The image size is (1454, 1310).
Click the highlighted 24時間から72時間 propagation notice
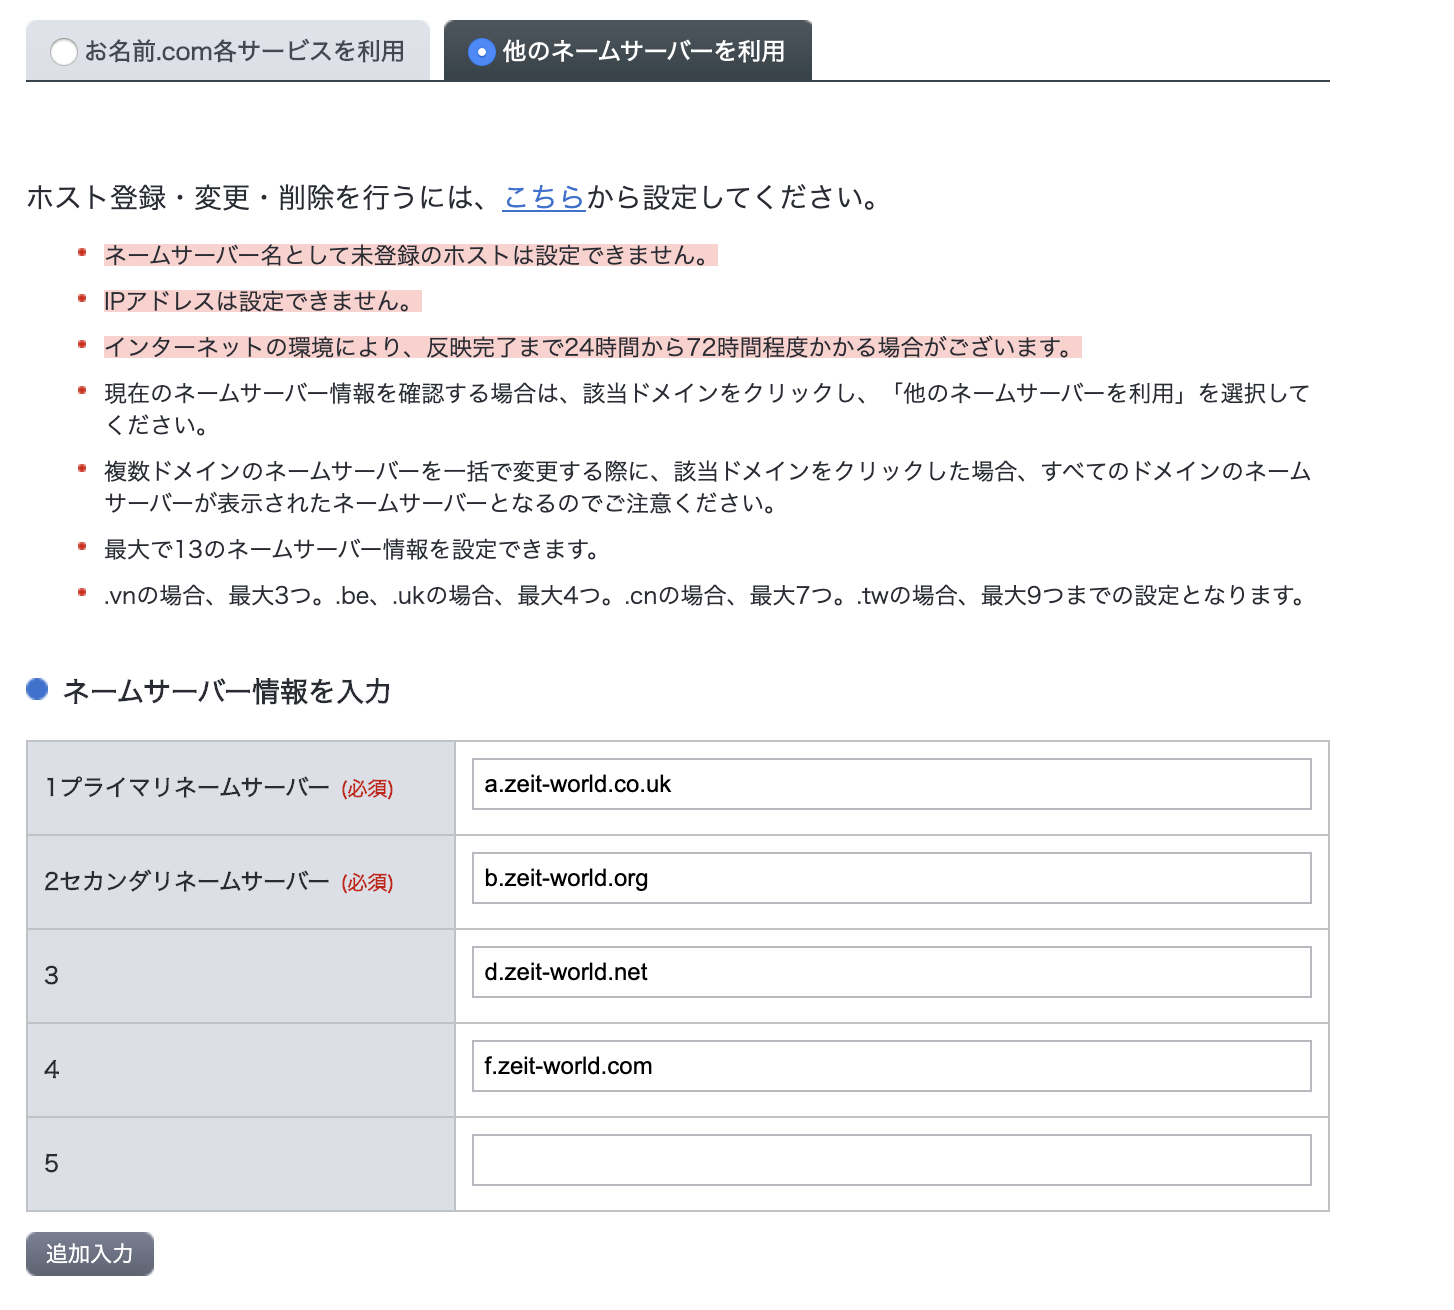pos(593,347)
